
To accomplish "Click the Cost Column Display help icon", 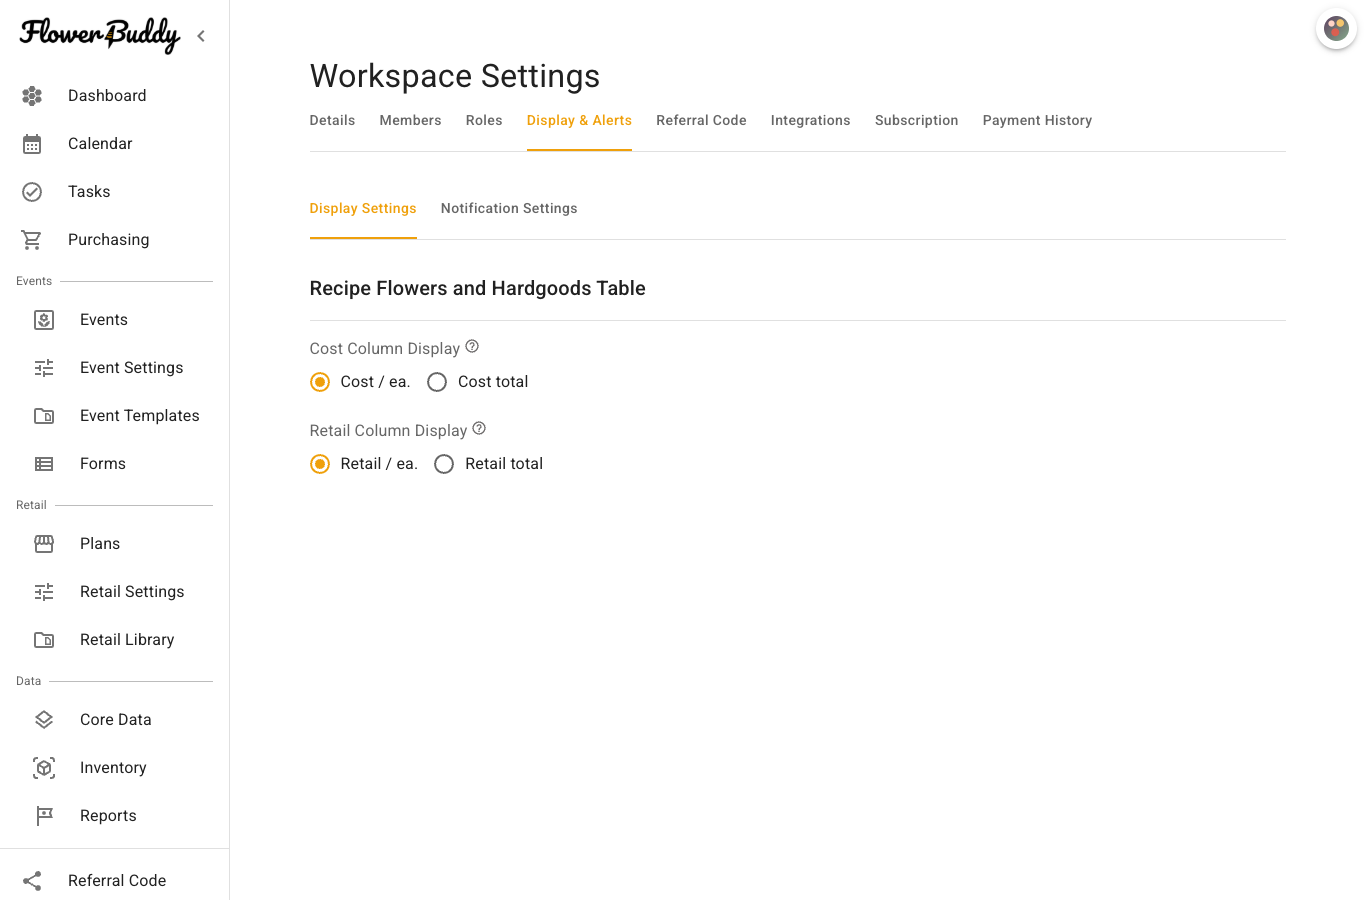I will [473, 347].
